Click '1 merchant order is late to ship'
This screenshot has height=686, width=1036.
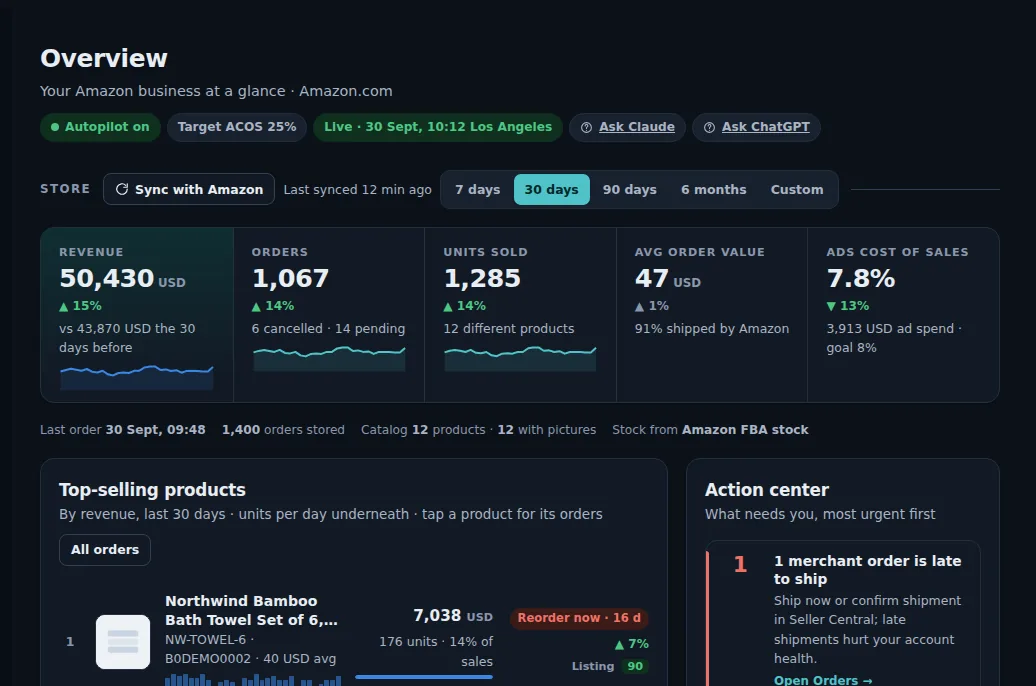point(868,570)
